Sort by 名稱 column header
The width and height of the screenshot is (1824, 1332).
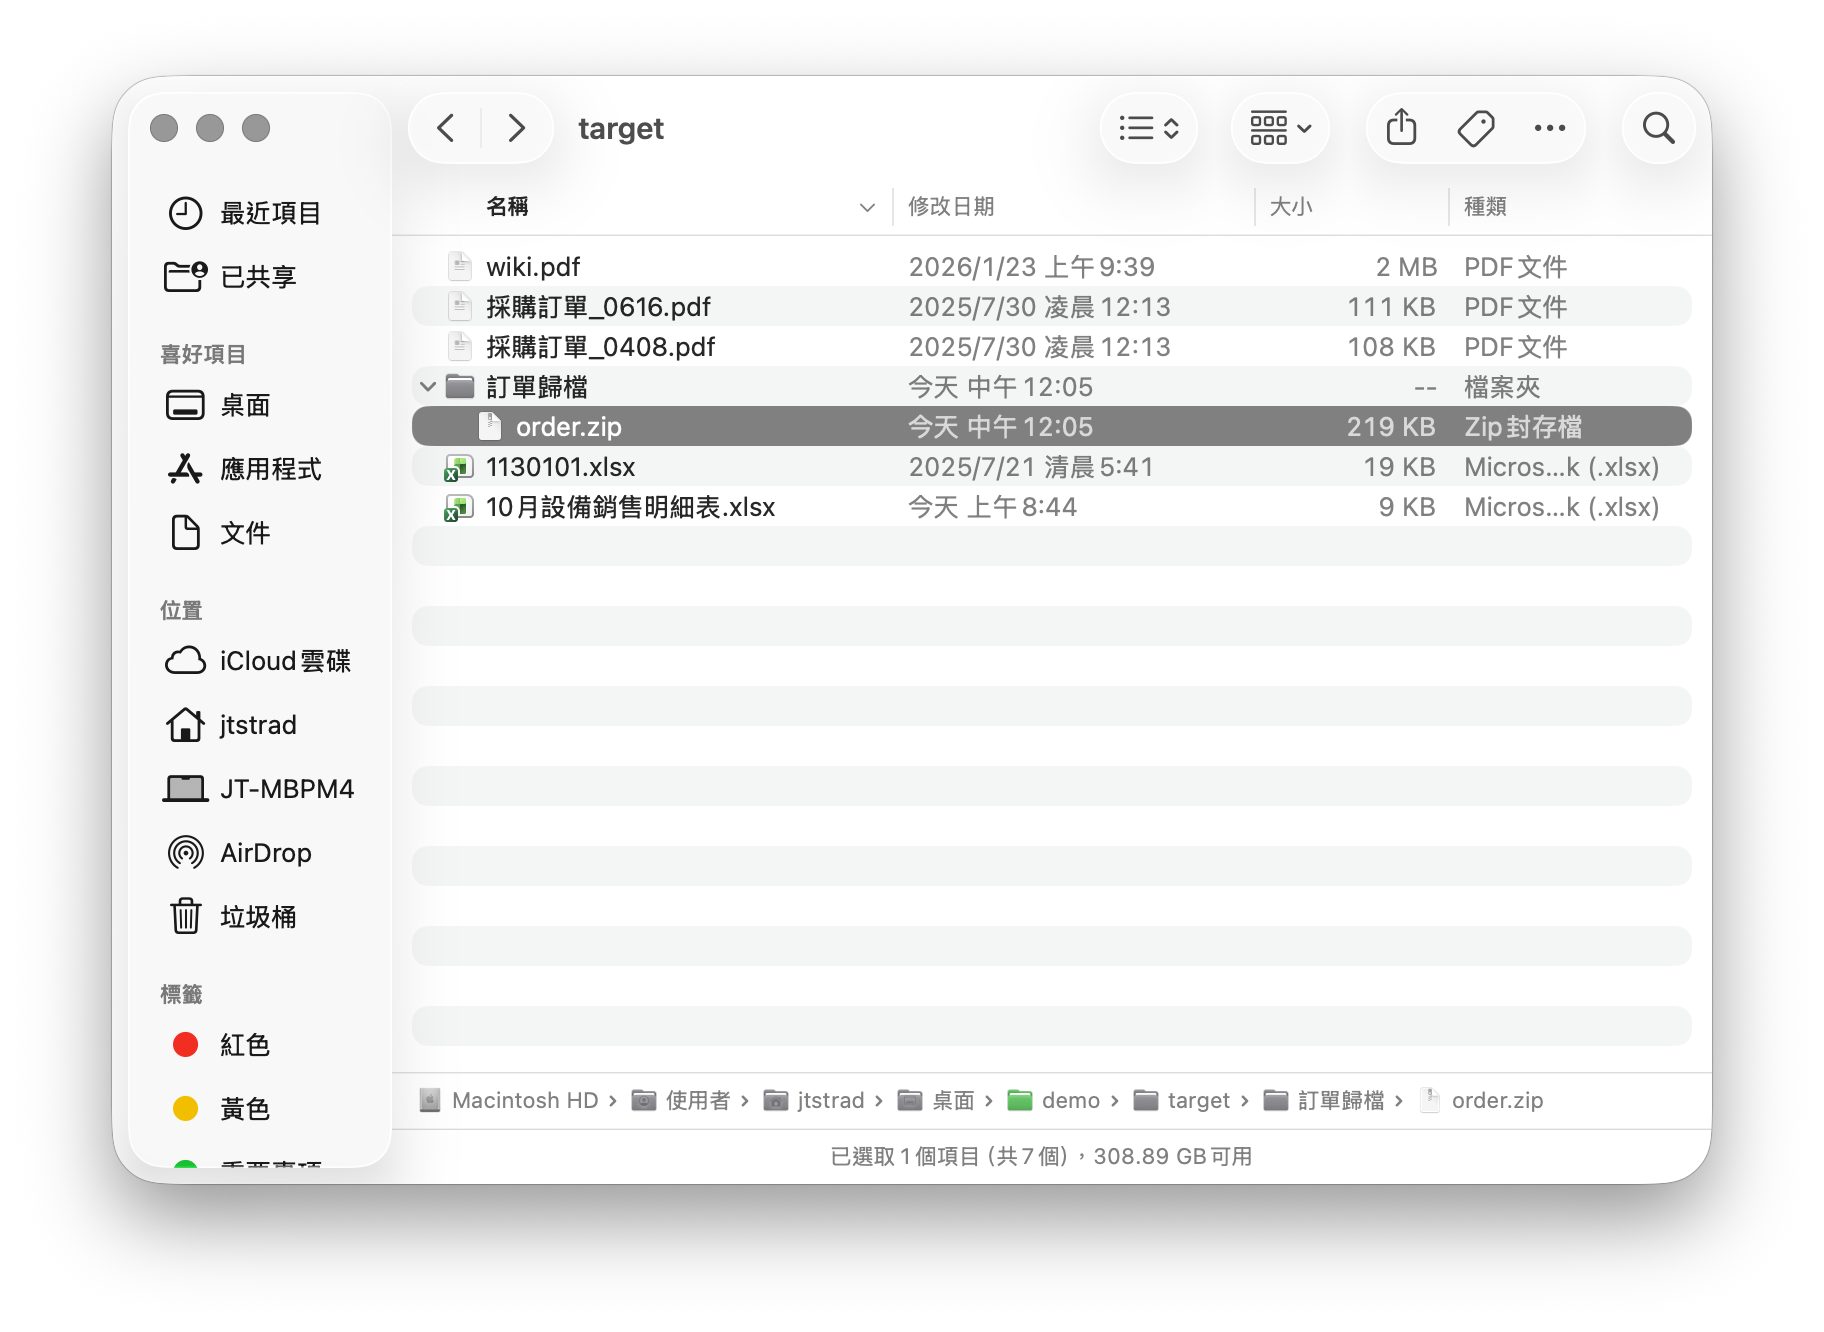coord(508,207)
